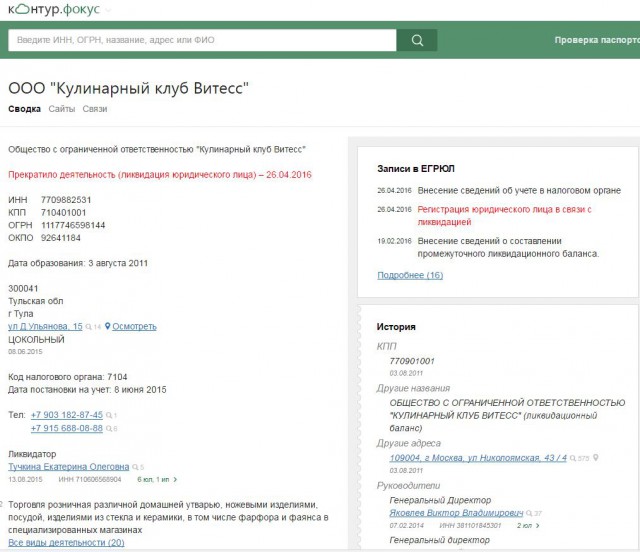640x552 pixels.
Task: Click the ИНН value 7709882531
Action: coord(66,200)
